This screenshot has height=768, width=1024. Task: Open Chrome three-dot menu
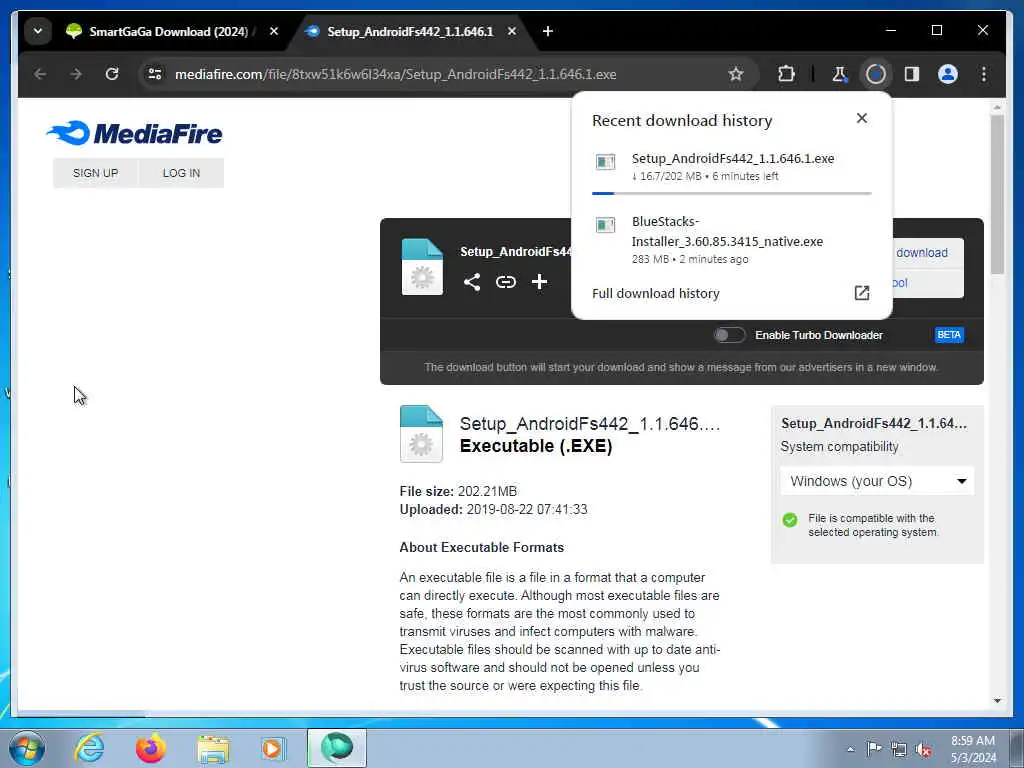[984, 74]
